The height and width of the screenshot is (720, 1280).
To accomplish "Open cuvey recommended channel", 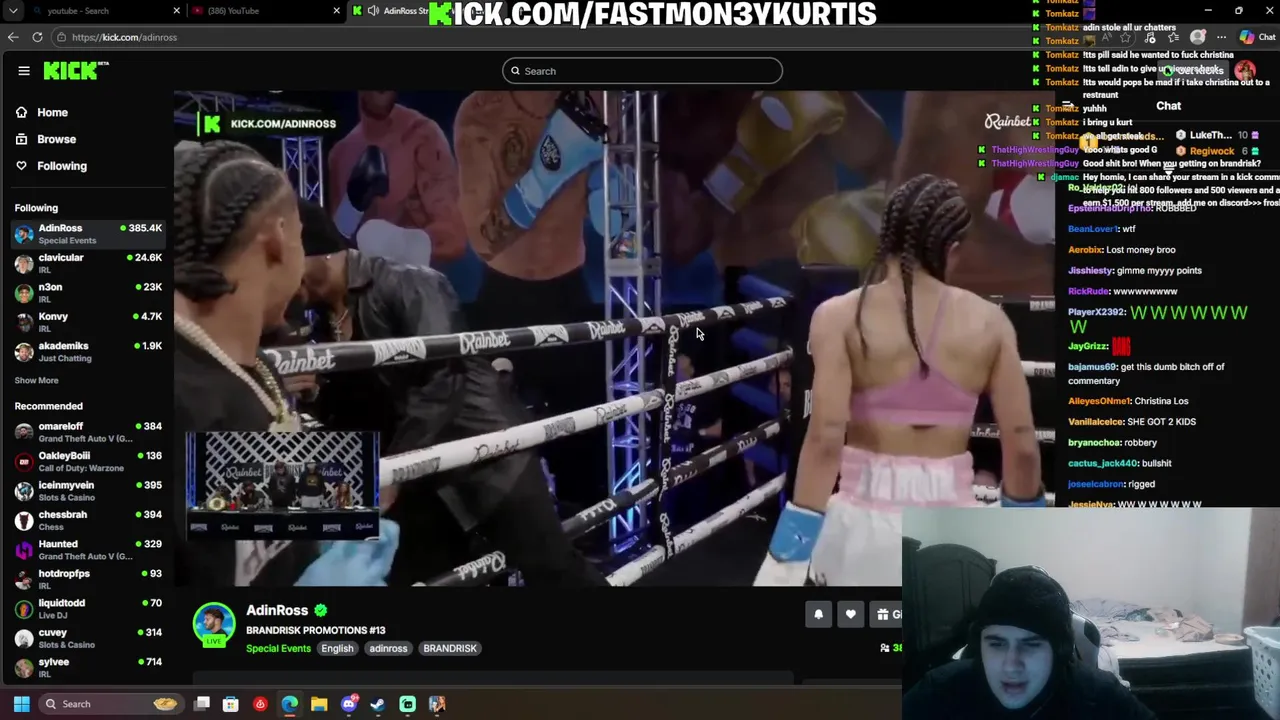I will (x=88, y=638).
